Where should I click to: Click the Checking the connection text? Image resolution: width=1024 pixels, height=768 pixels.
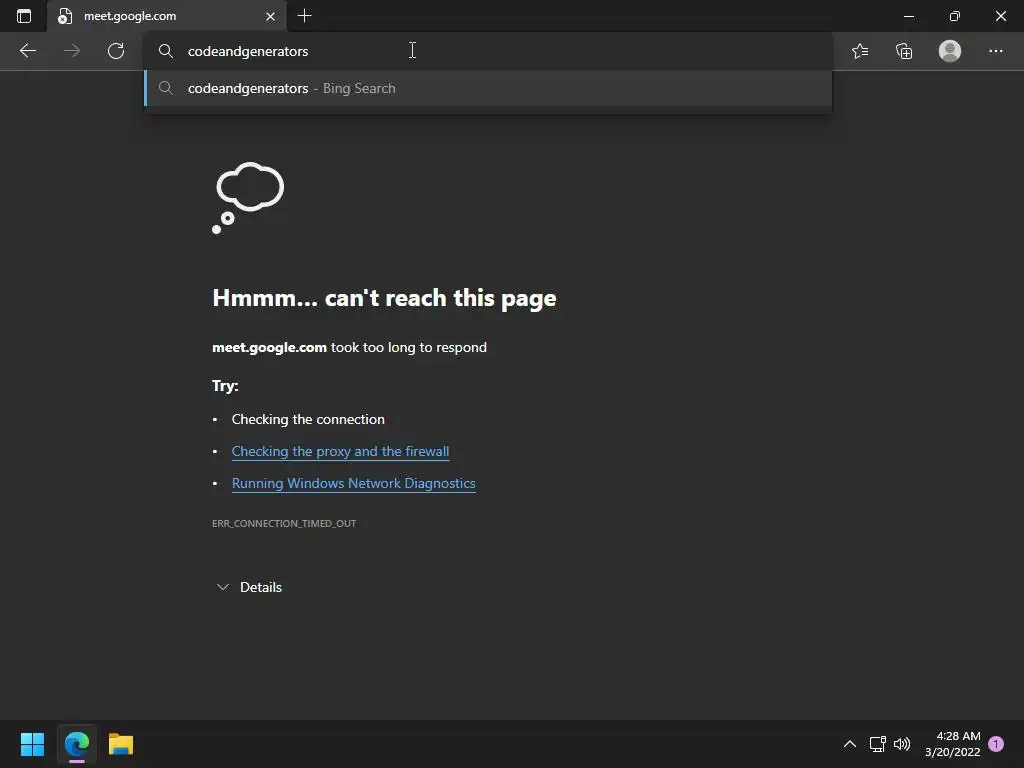pyautogui.click(x=308, y=419)
